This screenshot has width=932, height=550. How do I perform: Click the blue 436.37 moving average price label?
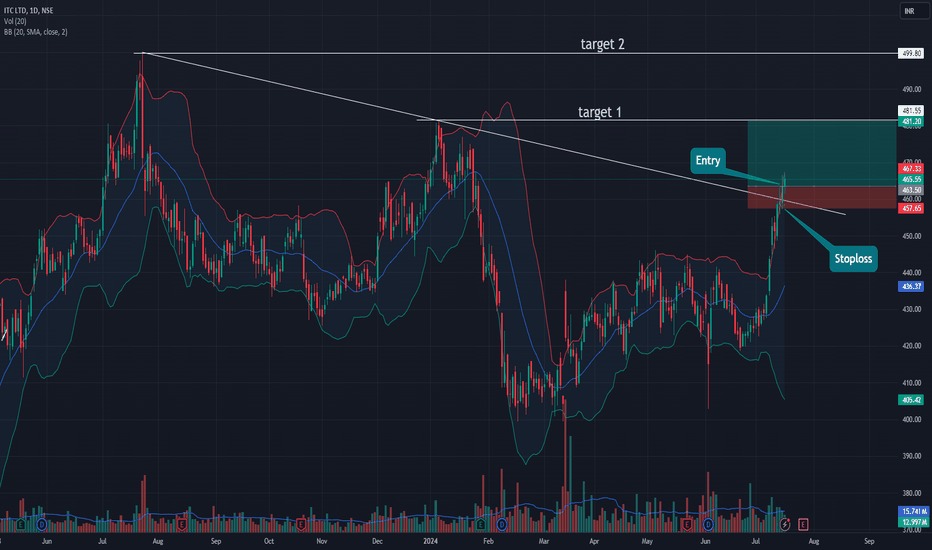point(910,286)
